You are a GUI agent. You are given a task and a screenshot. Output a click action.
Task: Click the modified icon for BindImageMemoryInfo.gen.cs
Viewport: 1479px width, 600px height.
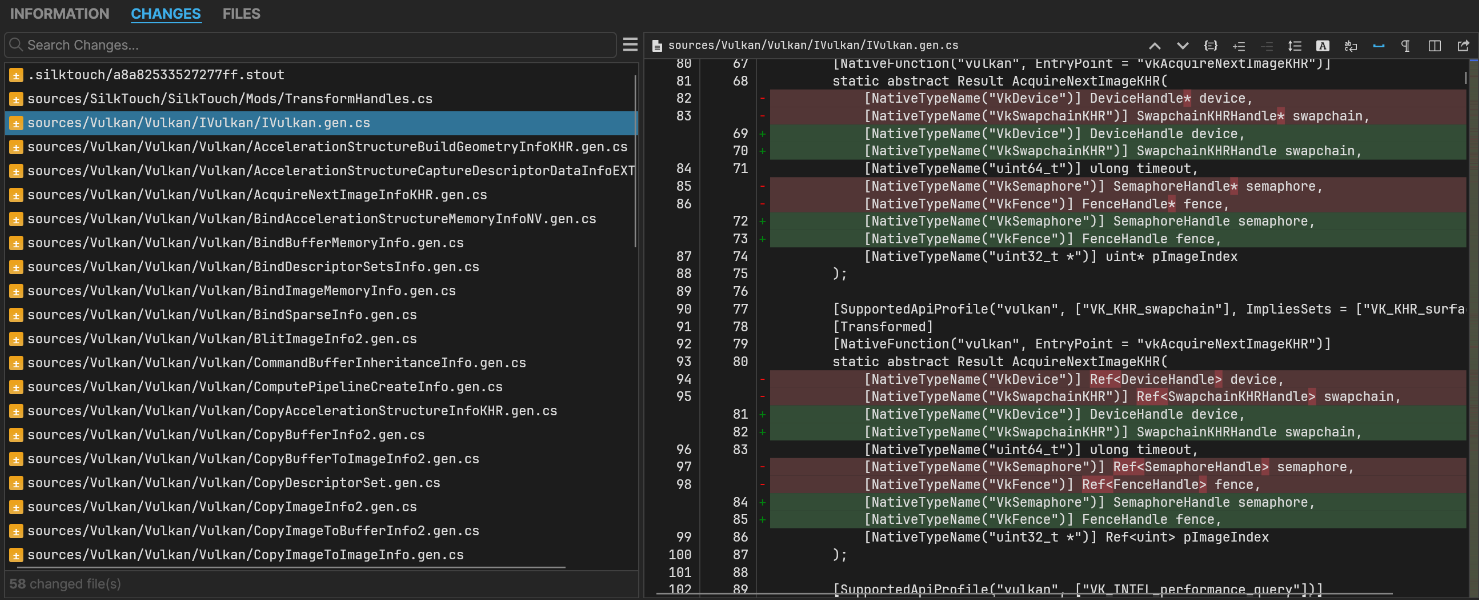16,291
